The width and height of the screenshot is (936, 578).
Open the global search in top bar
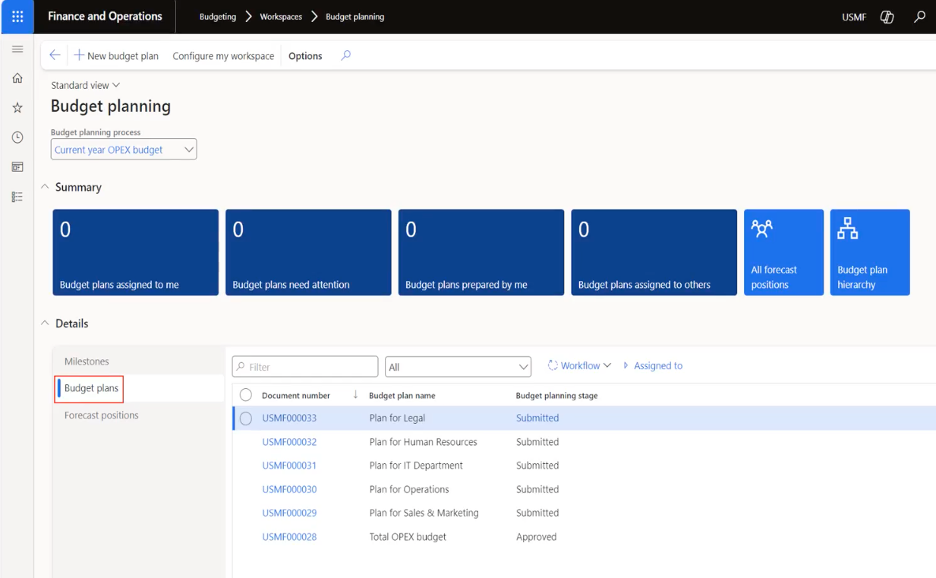tap(919, 17)
